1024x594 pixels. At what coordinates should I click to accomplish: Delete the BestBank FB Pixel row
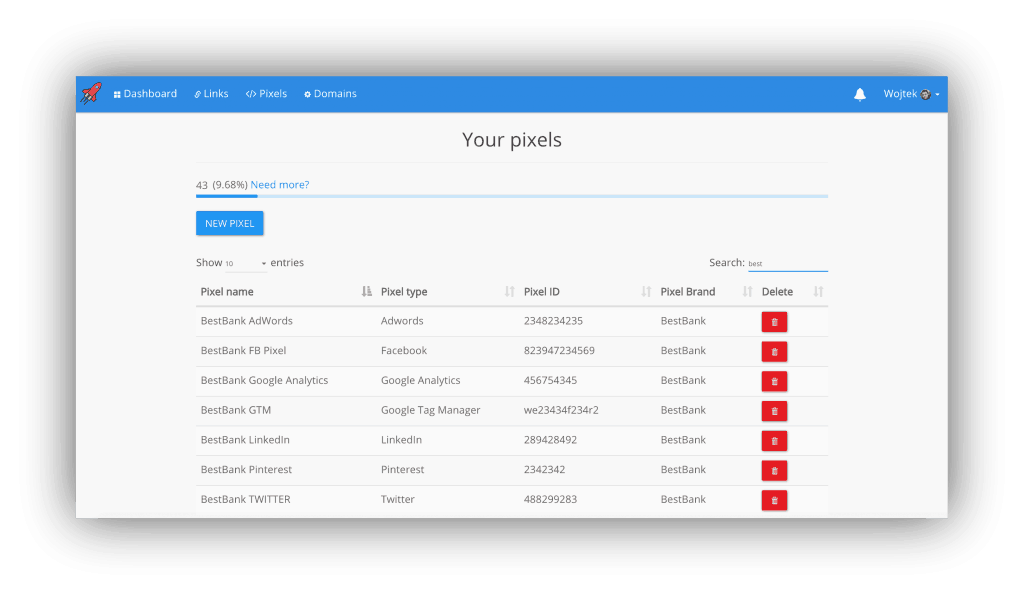tap(773, 351)
